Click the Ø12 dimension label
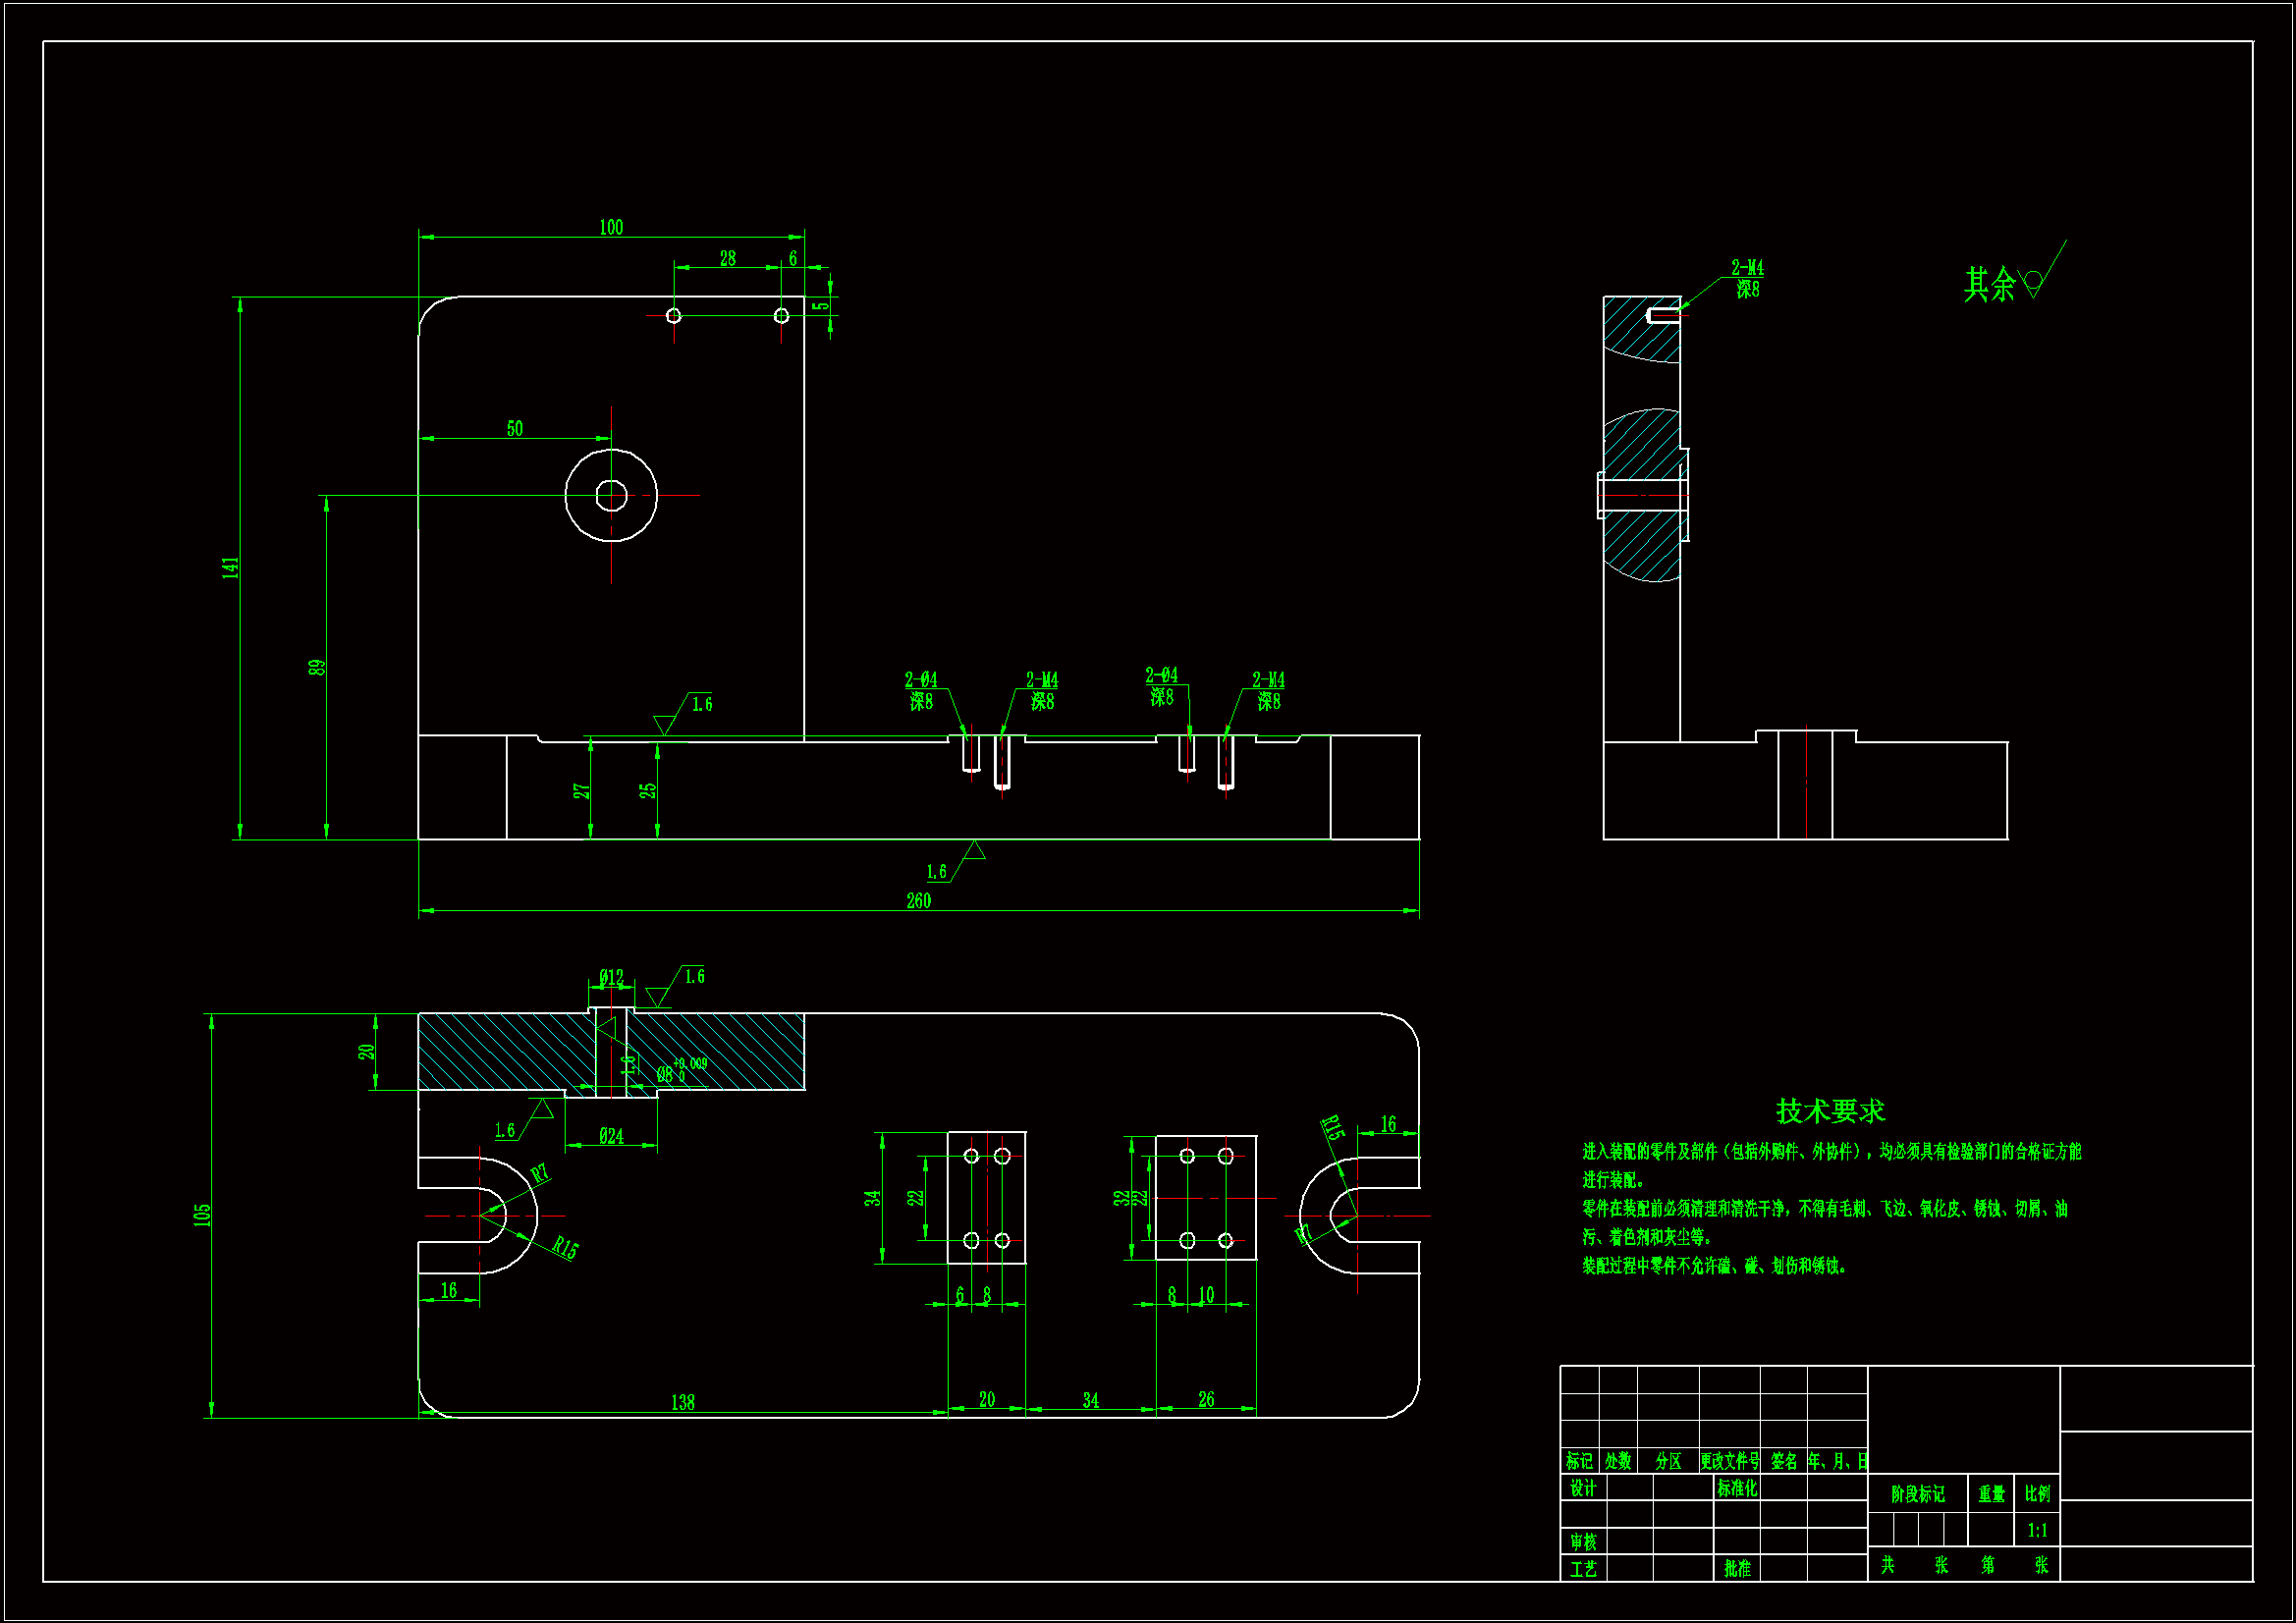This screenshot has width=2296, height=1623. [x=611, y=977]
